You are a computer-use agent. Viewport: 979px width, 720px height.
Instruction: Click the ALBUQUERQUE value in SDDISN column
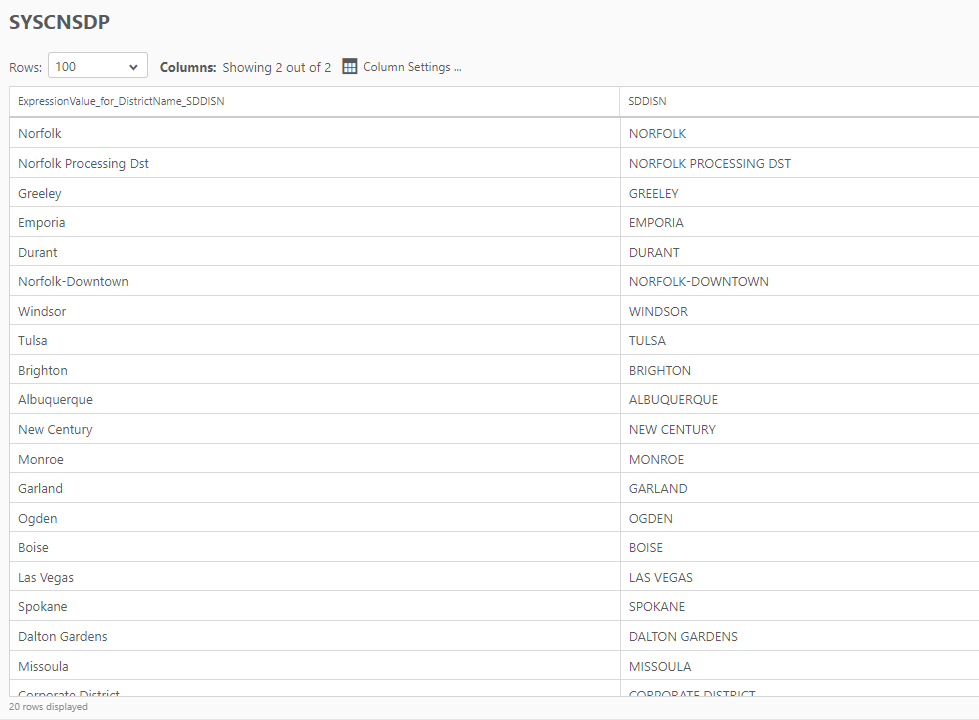pos(674,399)
